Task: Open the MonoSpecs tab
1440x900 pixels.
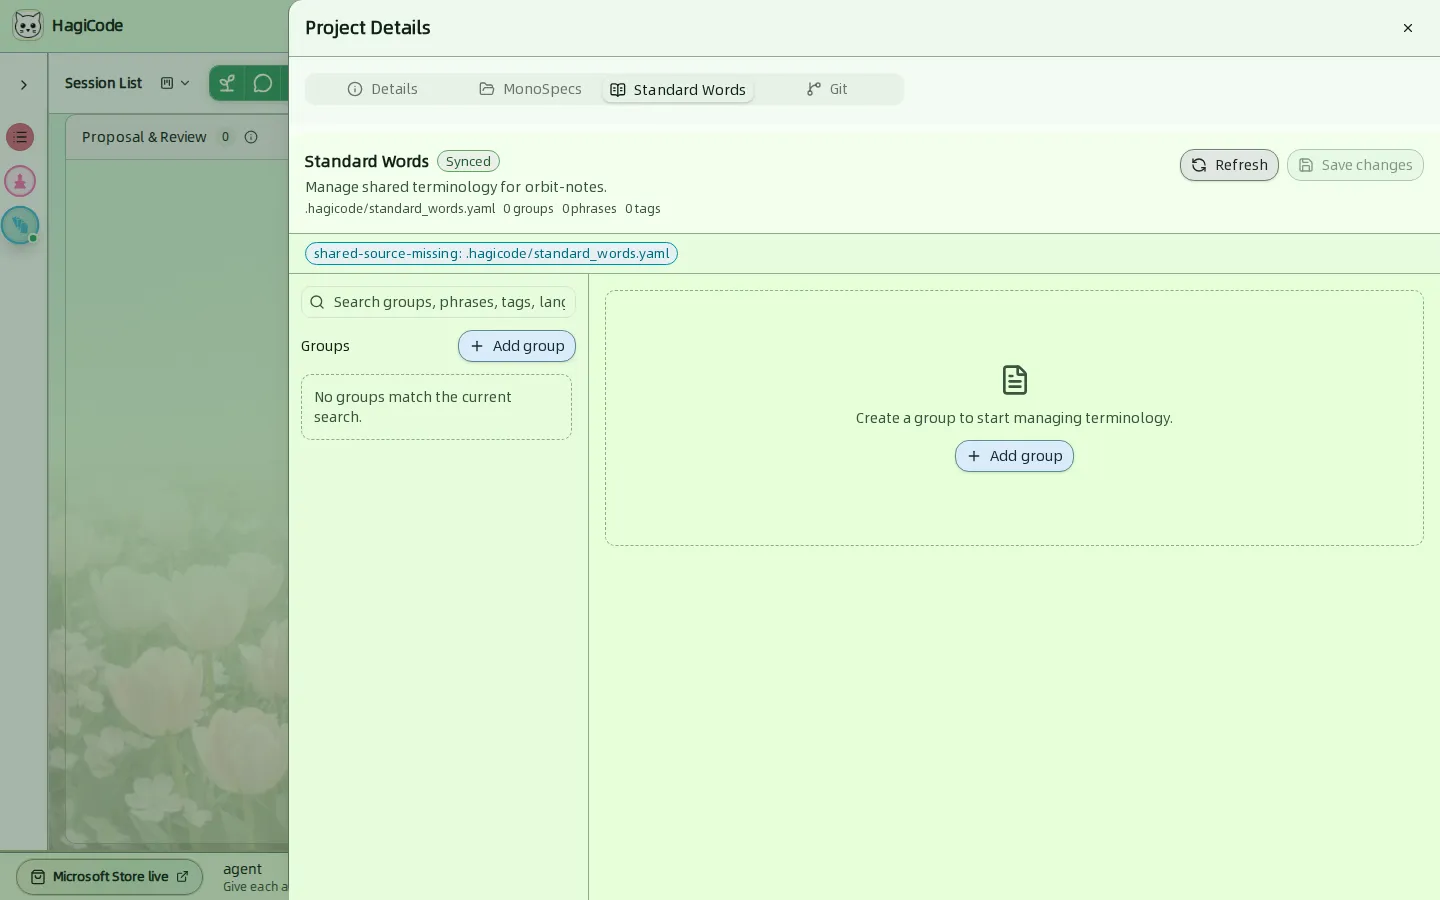Action: click(530, 89)
